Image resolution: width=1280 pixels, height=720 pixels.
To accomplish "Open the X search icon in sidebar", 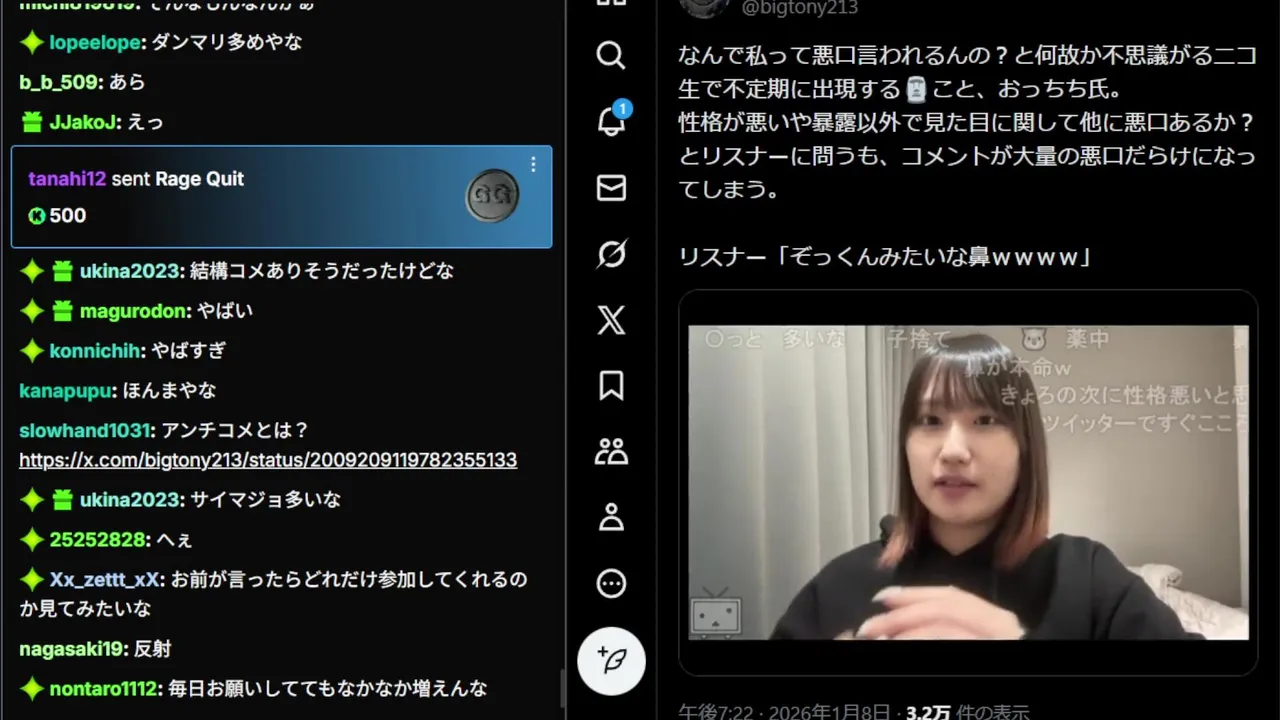I will [x=611, y=55].
